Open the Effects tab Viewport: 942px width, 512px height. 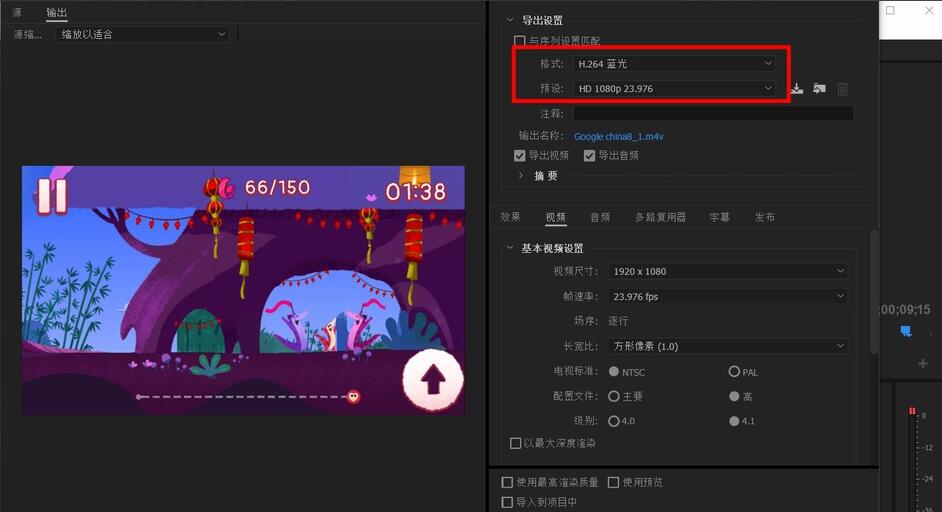coord(510,217)
